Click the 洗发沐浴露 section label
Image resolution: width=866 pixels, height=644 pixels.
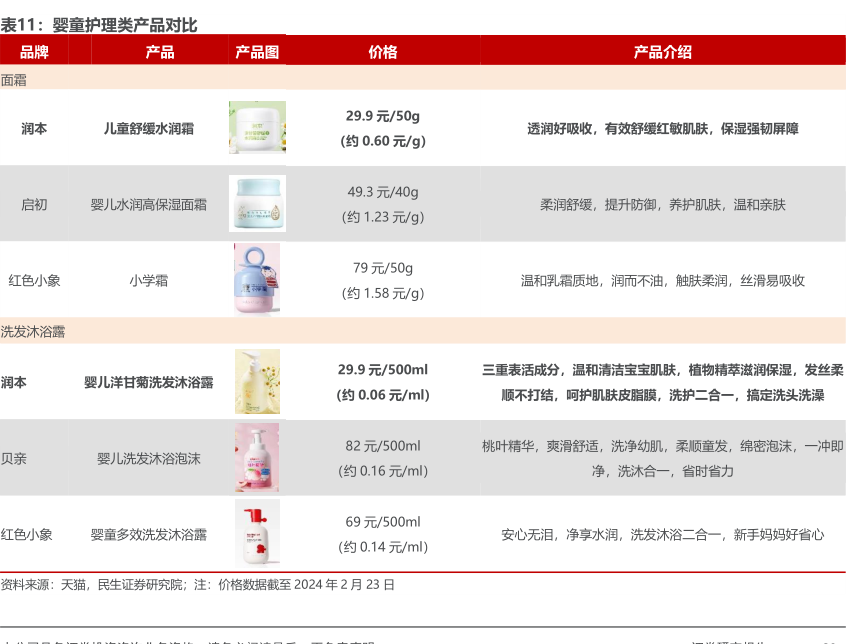33,331
